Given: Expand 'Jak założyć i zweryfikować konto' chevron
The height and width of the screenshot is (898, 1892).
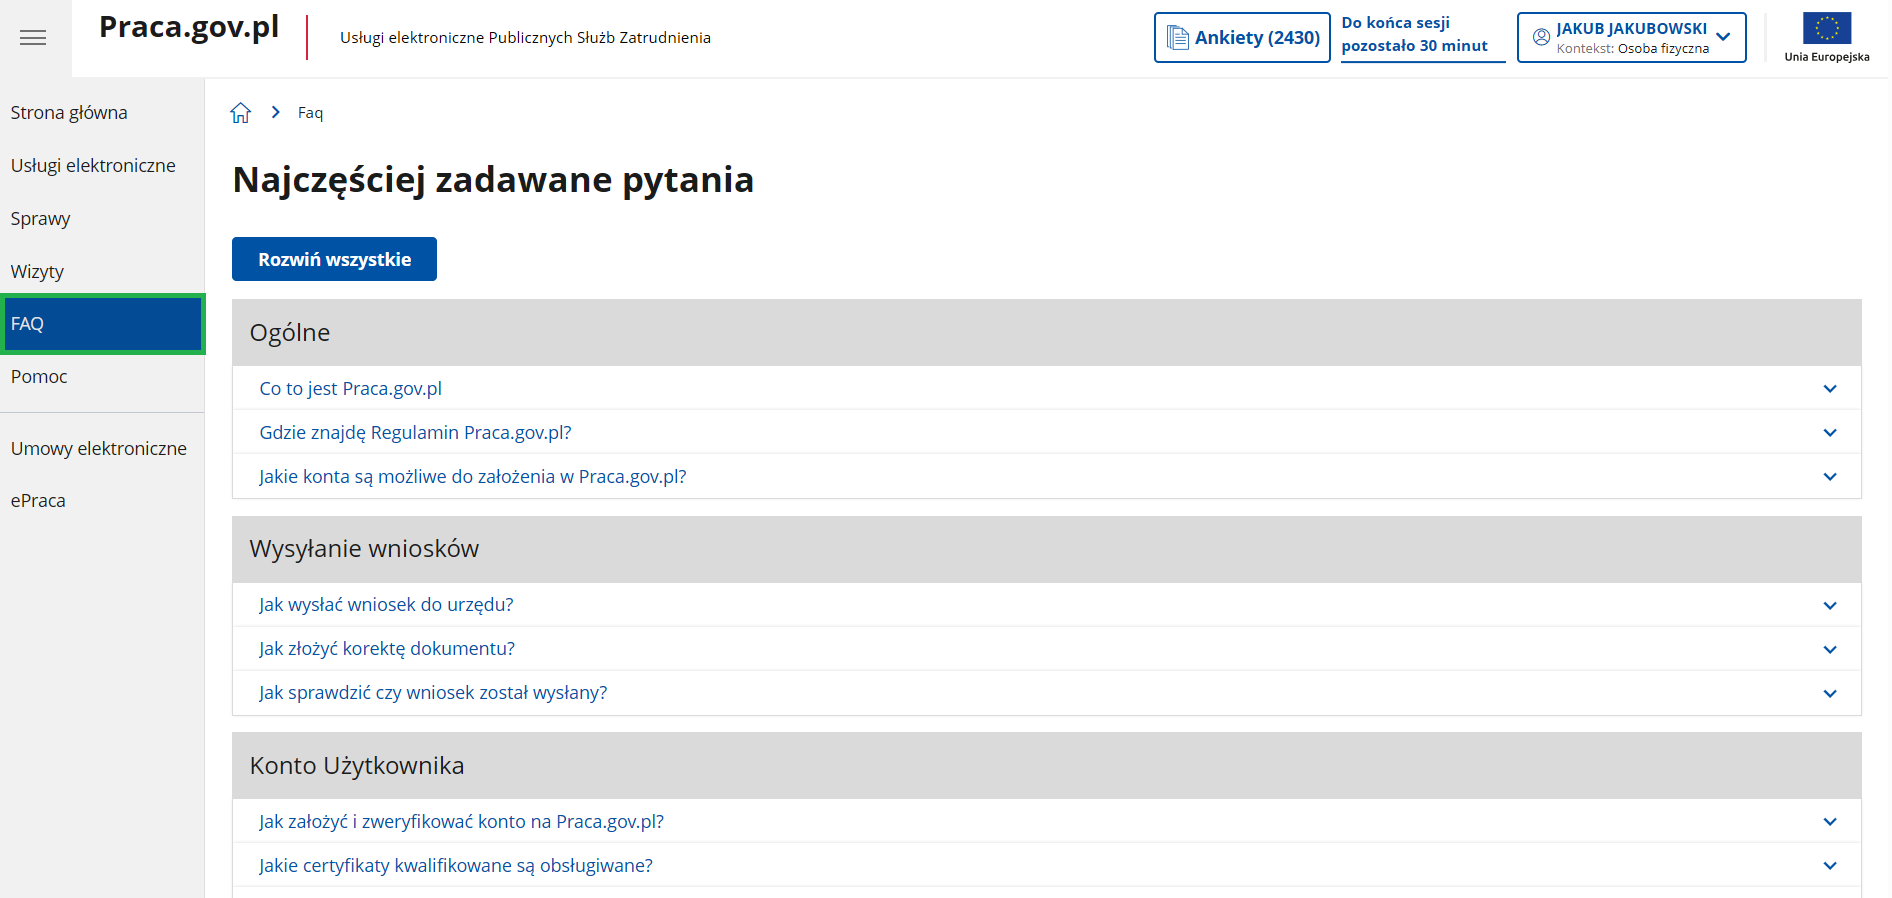Looking at the screenshot, I should click(x=1830, y=822).
